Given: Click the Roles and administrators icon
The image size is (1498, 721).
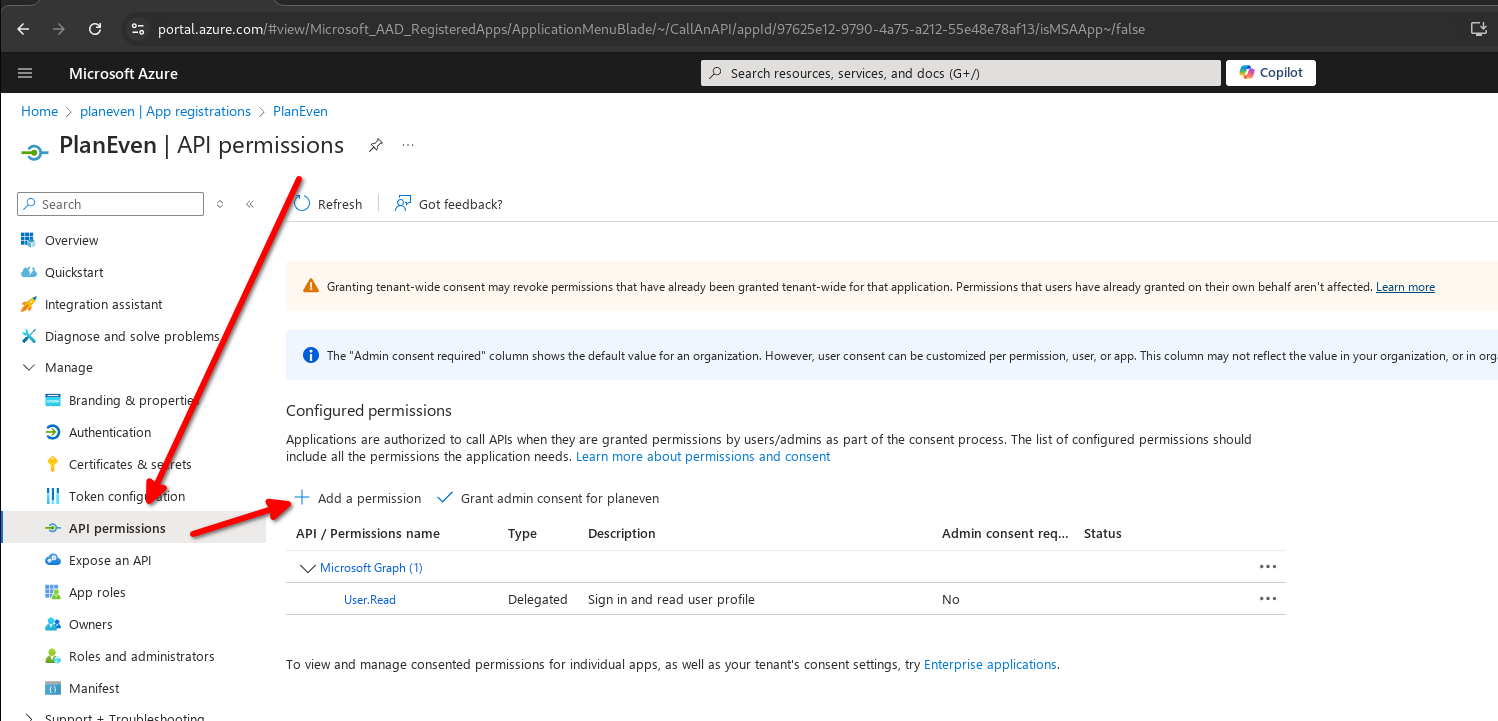Looking at the screenshot, I should (x=53, y=656).
